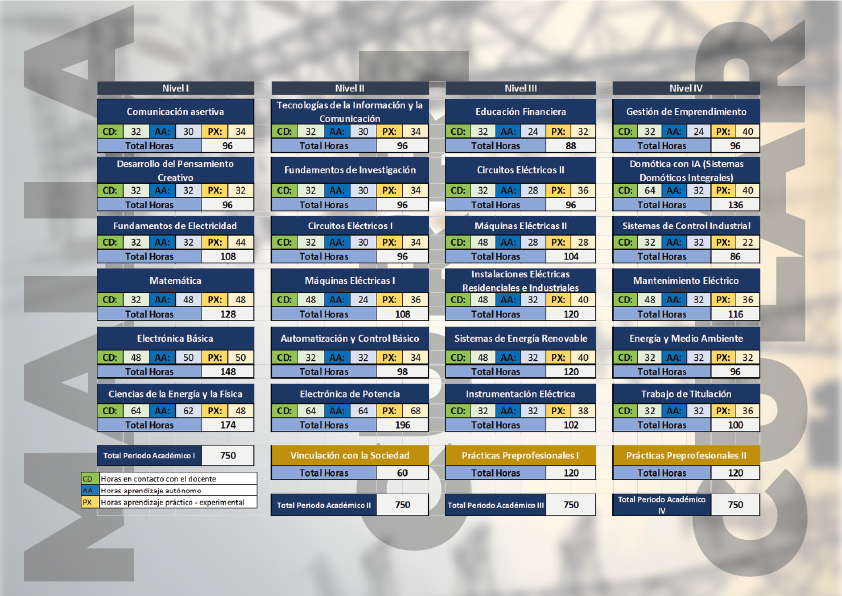This screenshot has height=596, width=842.
Task: Open the Gestión de Emprendimiento course title
Action: (x=686, y=111)
